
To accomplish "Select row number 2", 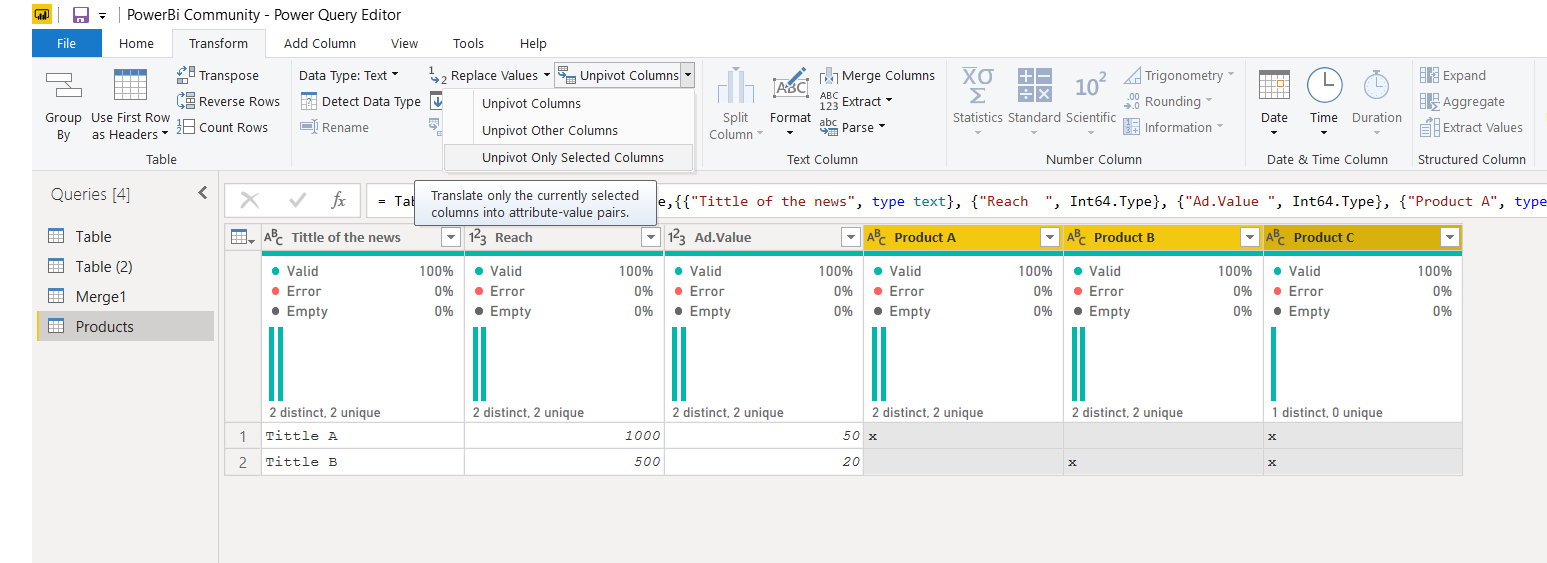I will click(243, 462).
